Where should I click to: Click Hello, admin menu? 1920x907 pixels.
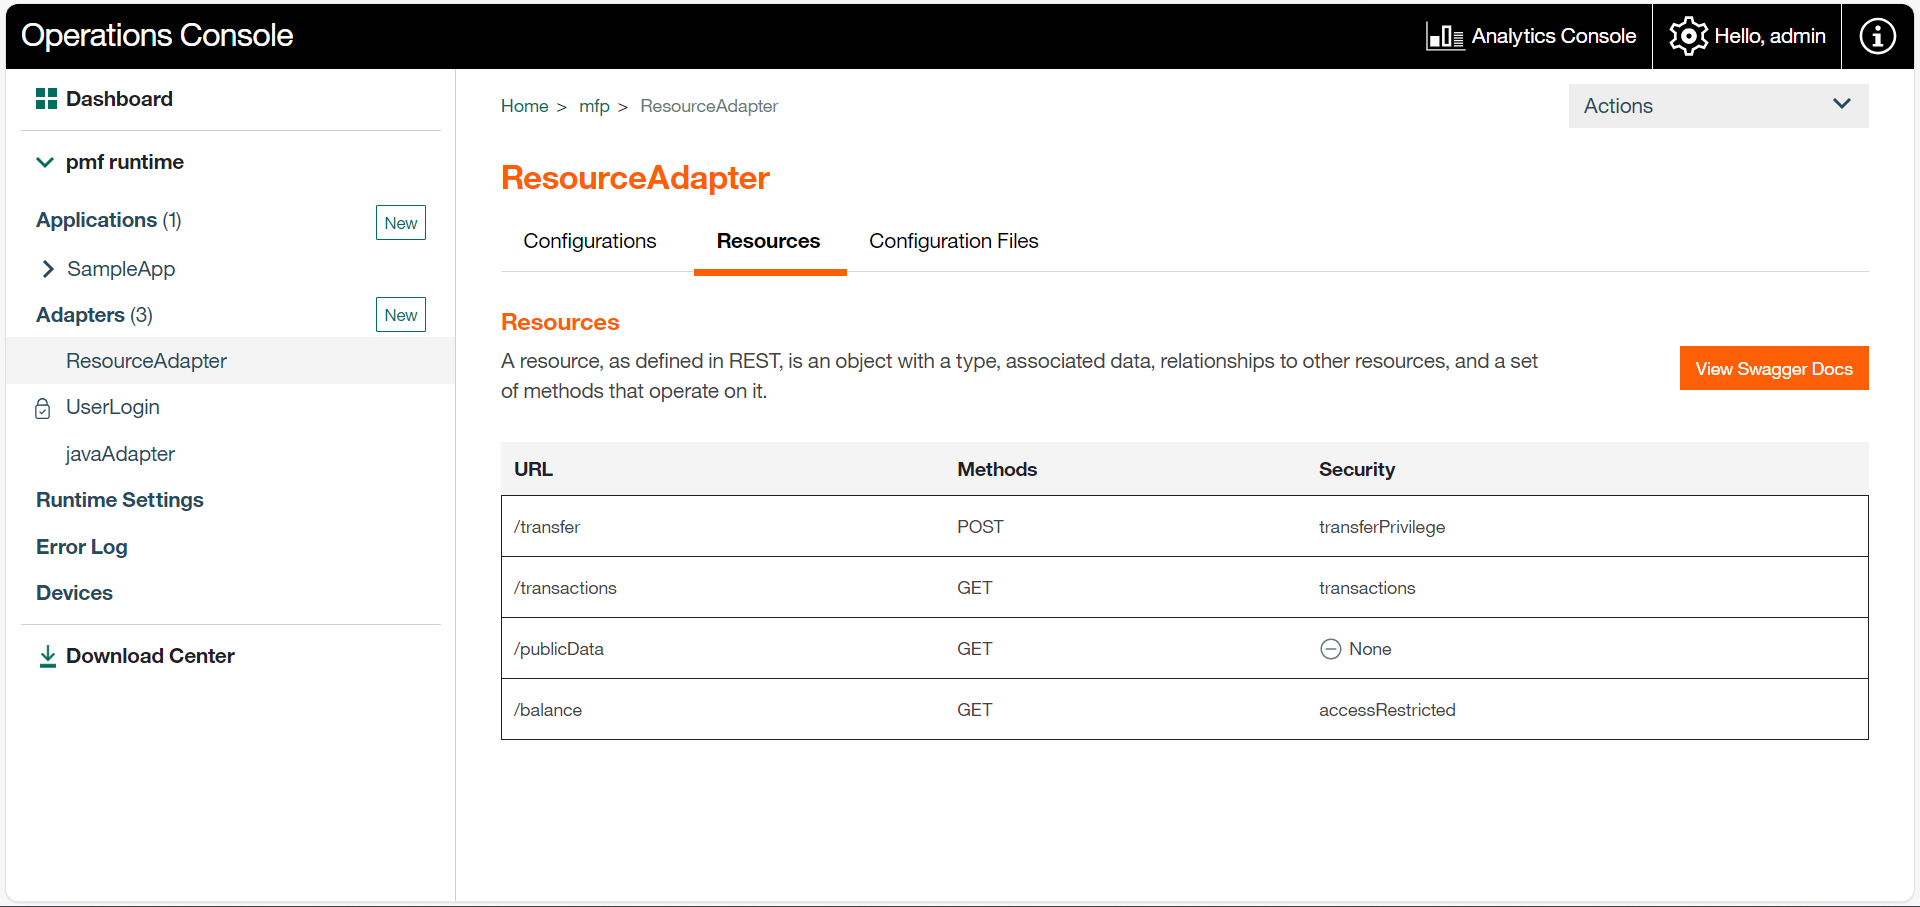tap(1770, 36)
